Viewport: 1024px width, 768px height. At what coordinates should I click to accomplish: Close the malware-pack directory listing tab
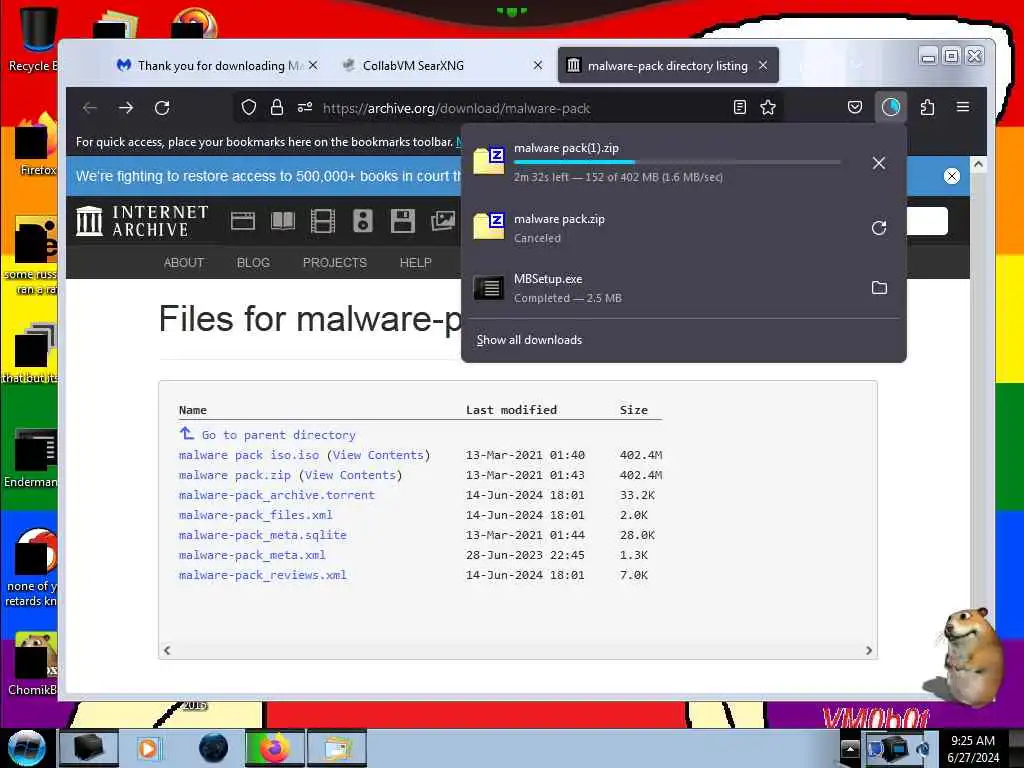tap(763, 65)
